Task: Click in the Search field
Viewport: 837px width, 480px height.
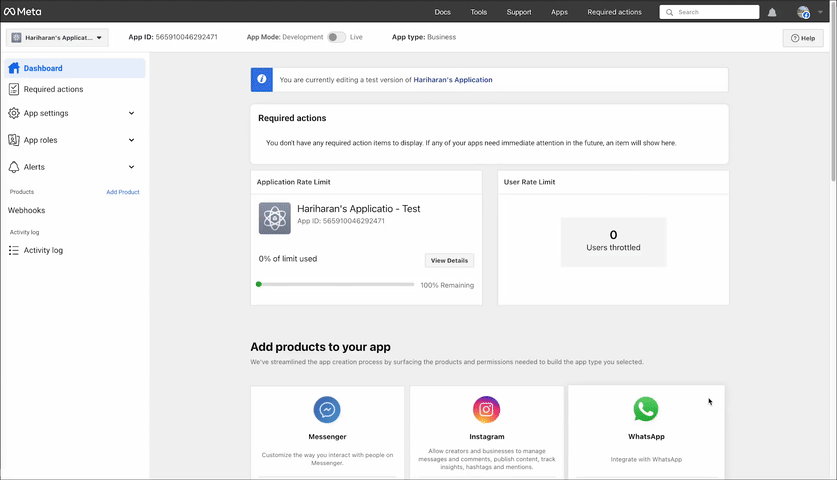Action: click(709, 12)
